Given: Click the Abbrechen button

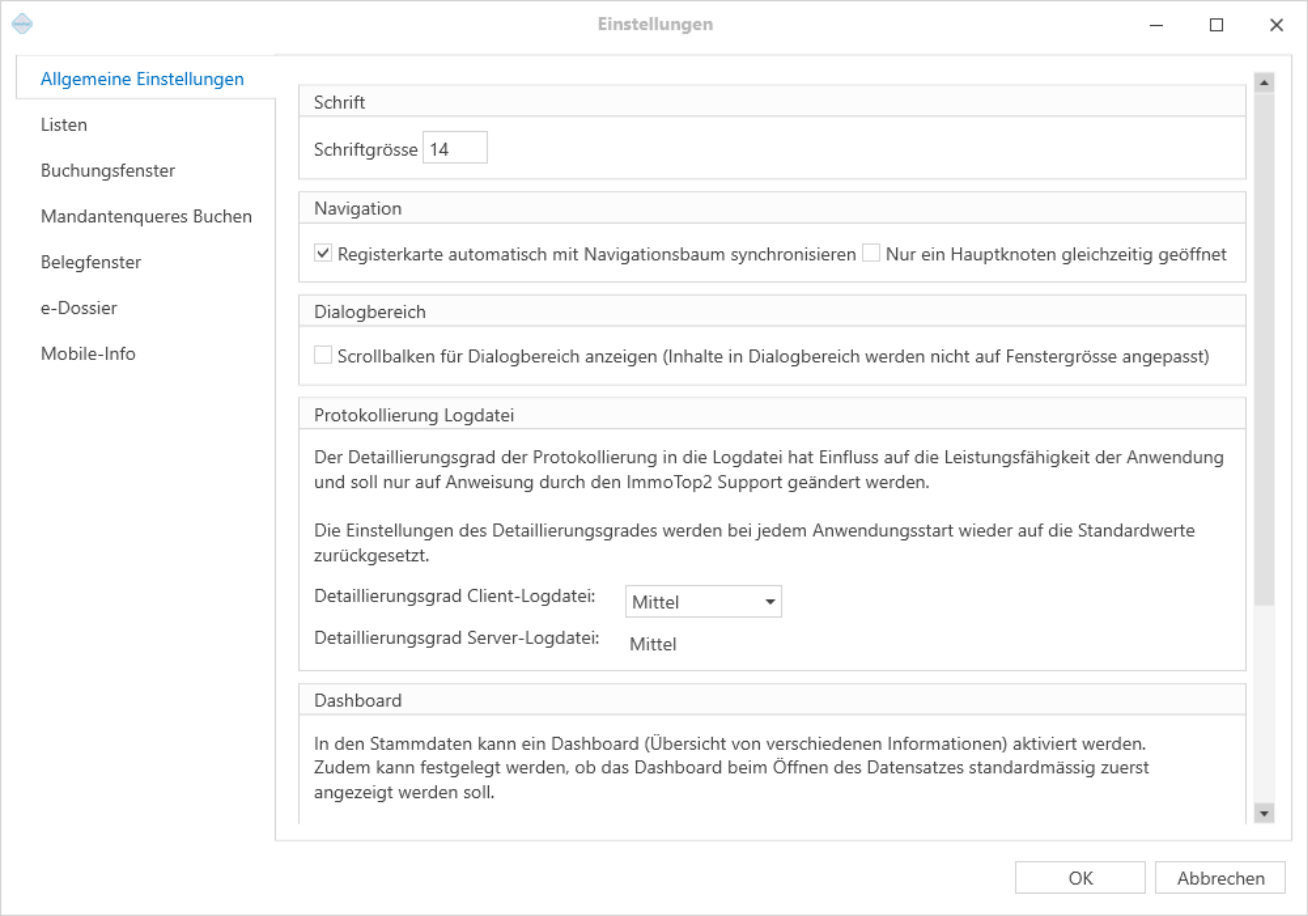Looking at the screenshot, I should [1220, 878].
